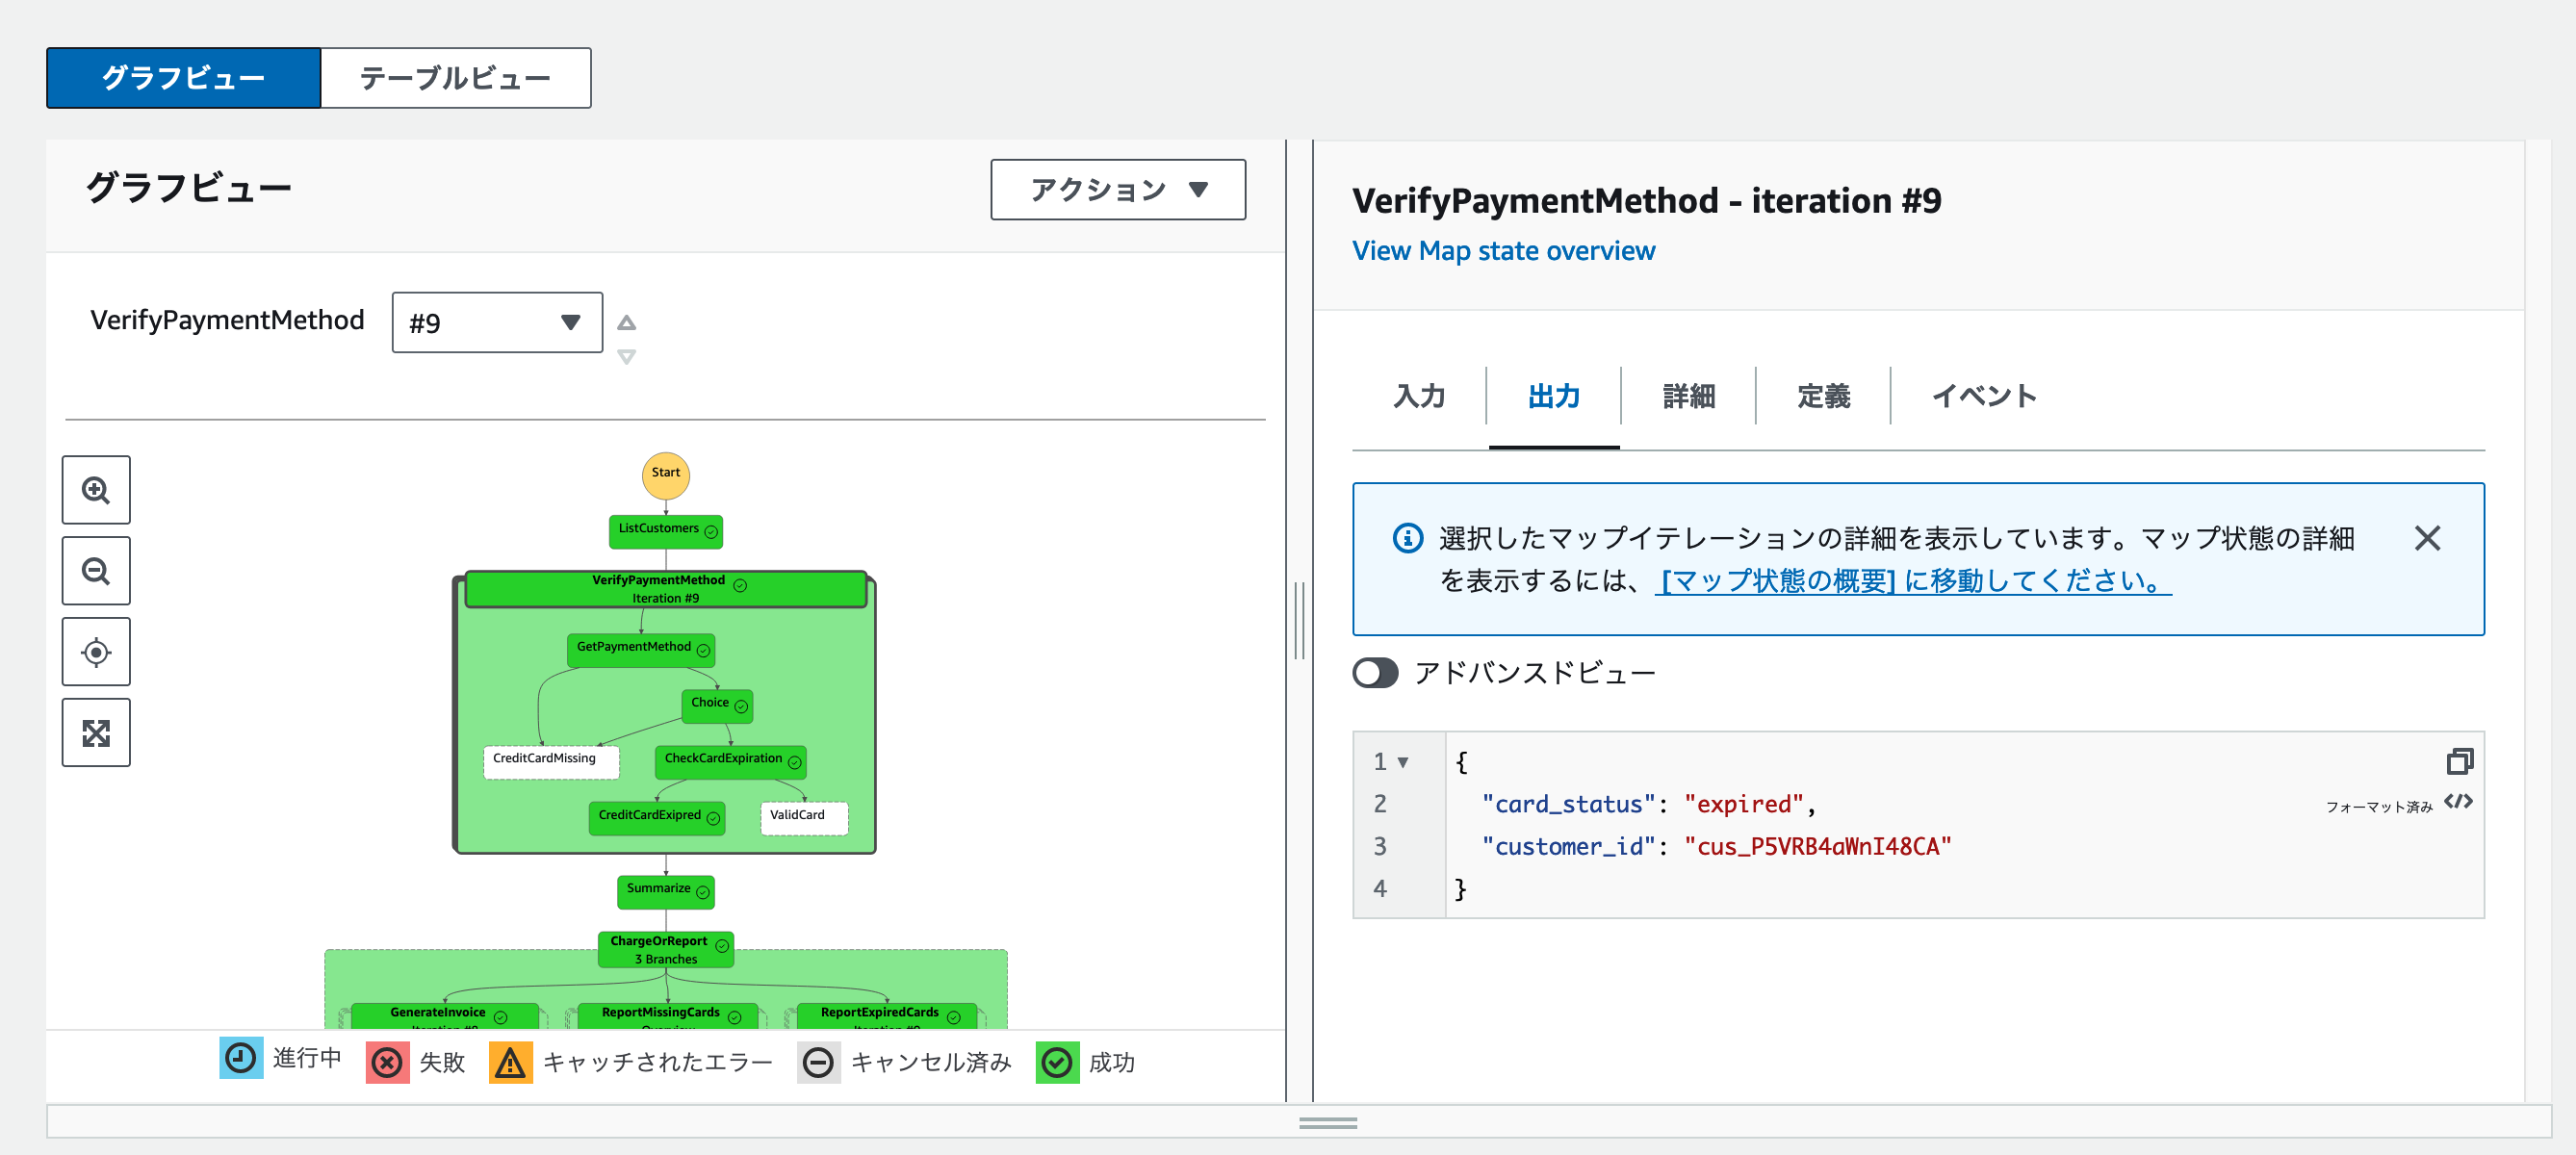Open the イベント tab
Screen dimensions: 2576x1155
coord(1983,396)
